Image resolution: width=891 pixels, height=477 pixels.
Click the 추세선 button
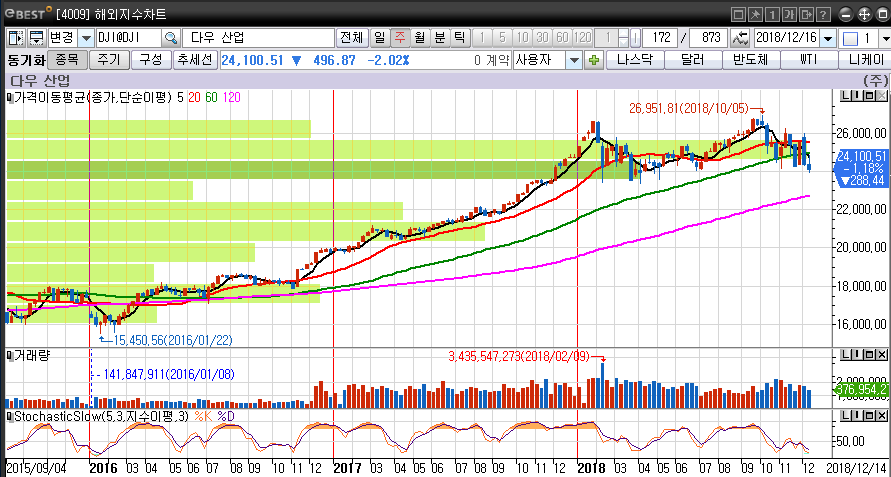click(193, 60)
